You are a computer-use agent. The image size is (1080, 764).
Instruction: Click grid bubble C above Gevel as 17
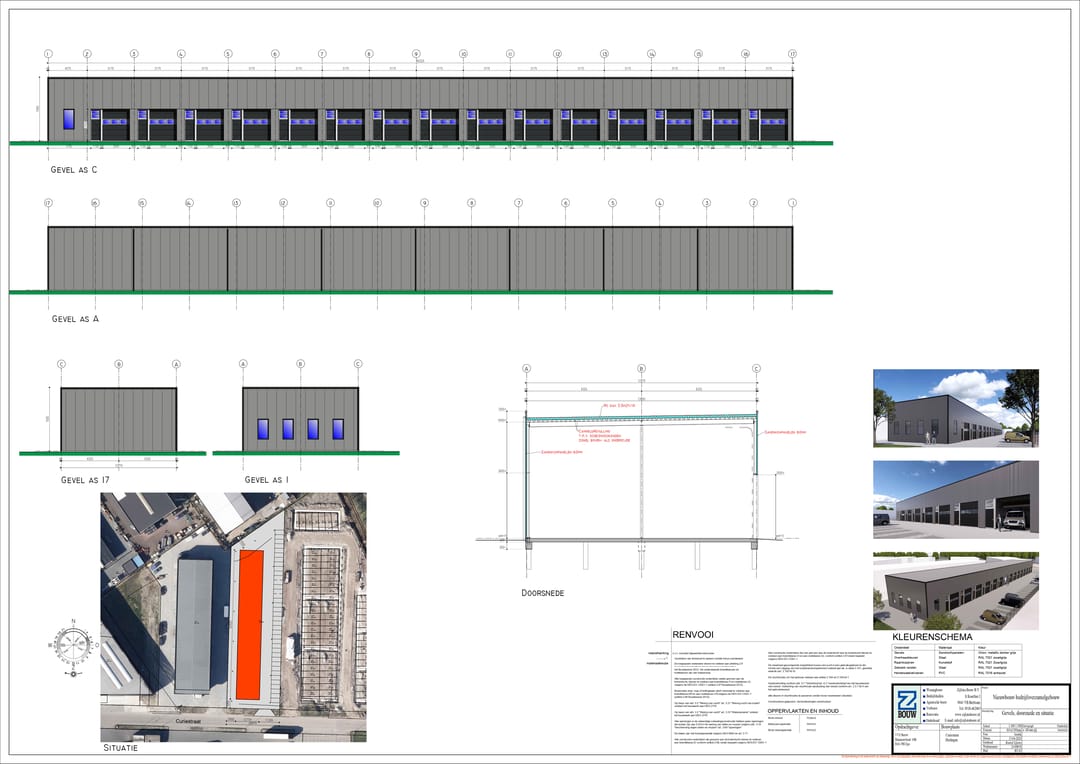[61, 364]
